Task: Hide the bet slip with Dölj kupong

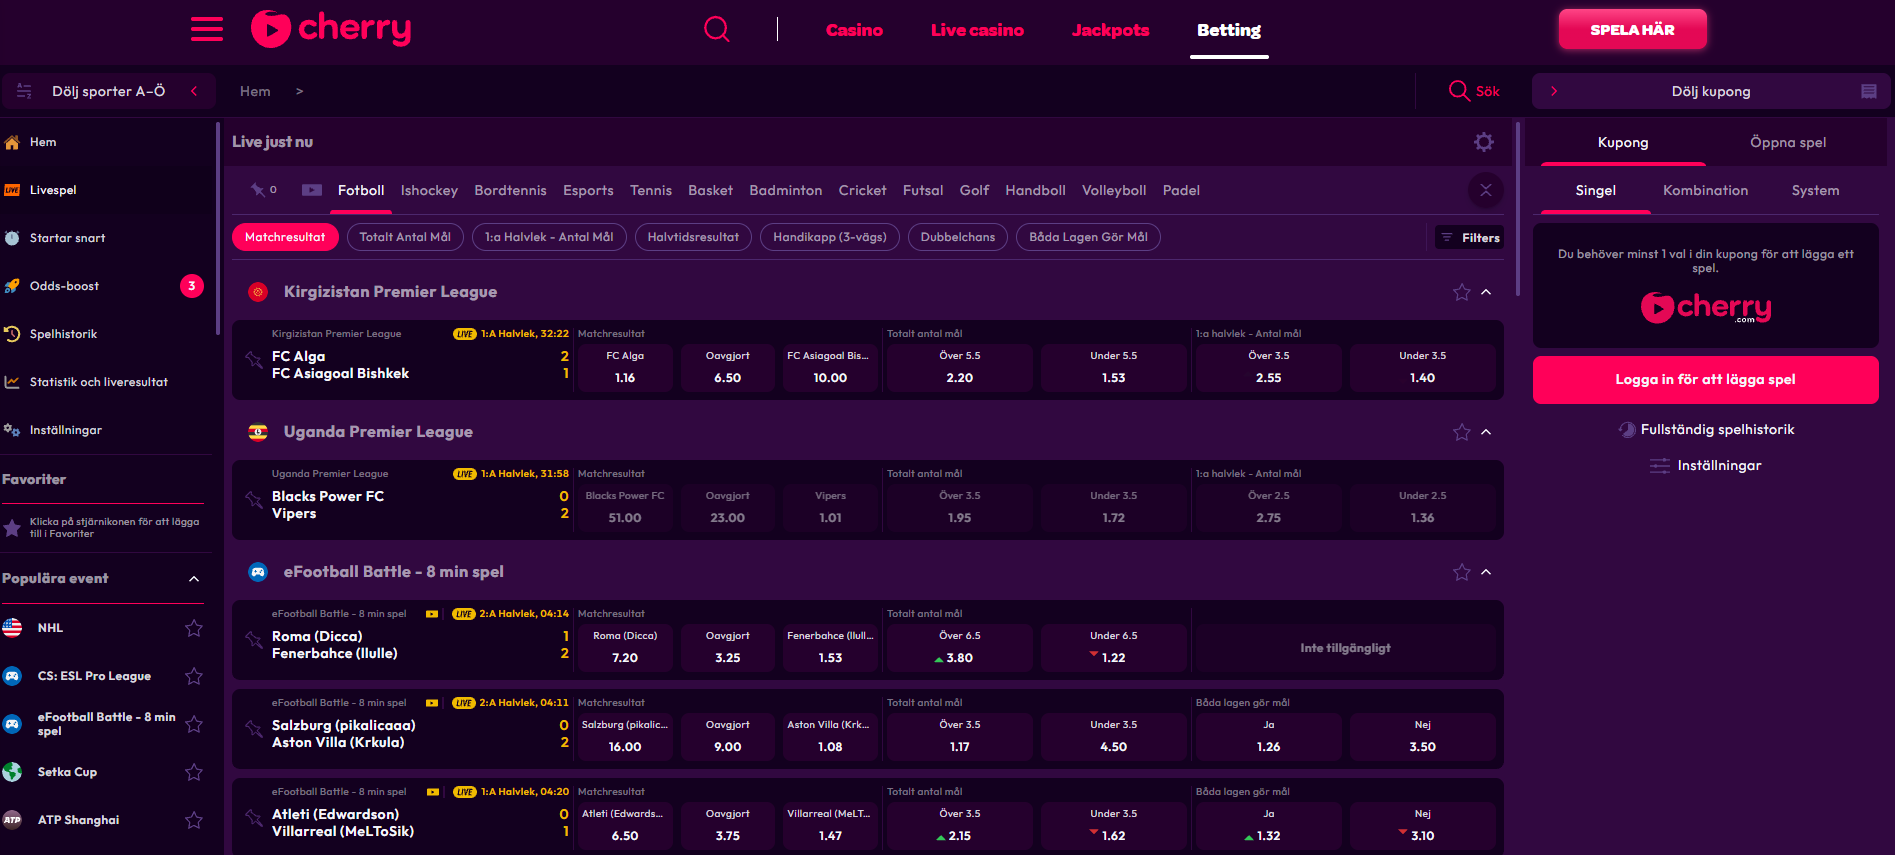Action: [x=1711, y=91]
